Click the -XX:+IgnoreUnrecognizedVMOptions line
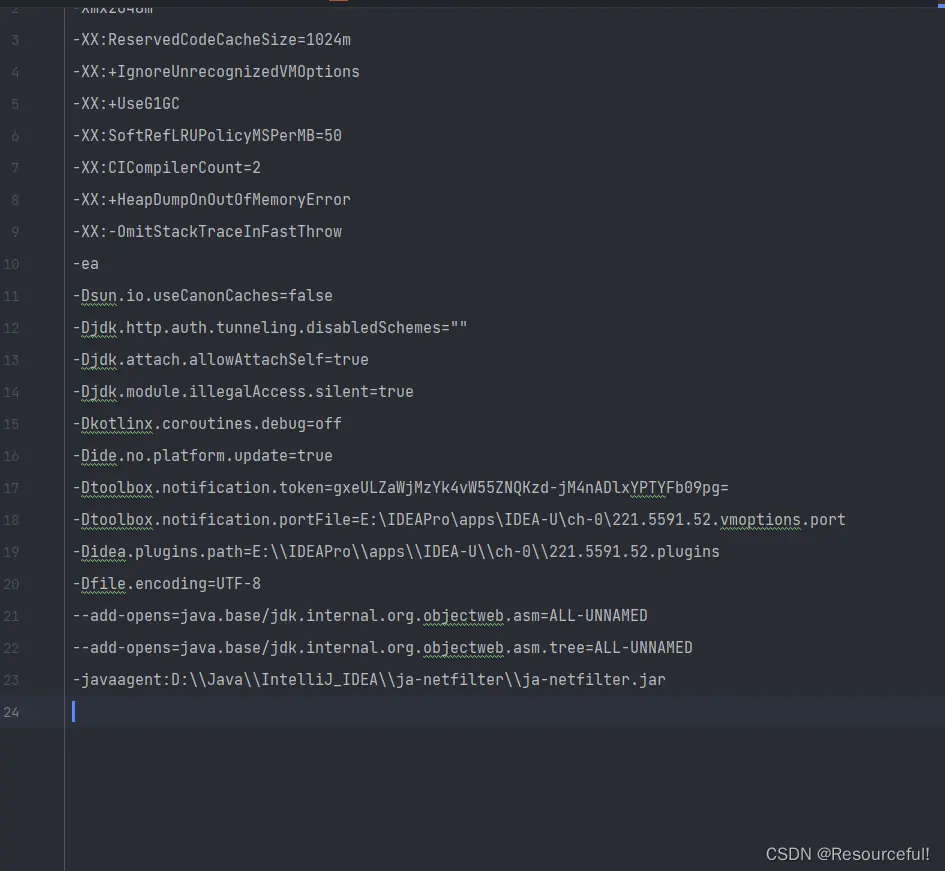The image size is (945, 871). click(x=216, y=72)
